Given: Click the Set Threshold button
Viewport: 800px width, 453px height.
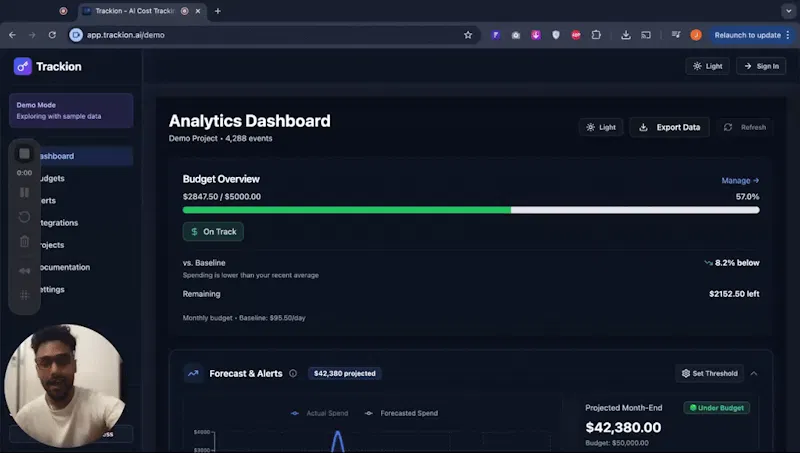Looking at the screenshot, I should [709, 373].
